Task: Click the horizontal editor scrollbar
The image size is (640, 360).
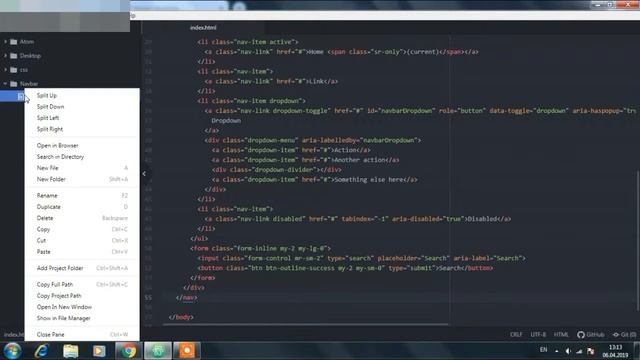Action: coord(305,325)
